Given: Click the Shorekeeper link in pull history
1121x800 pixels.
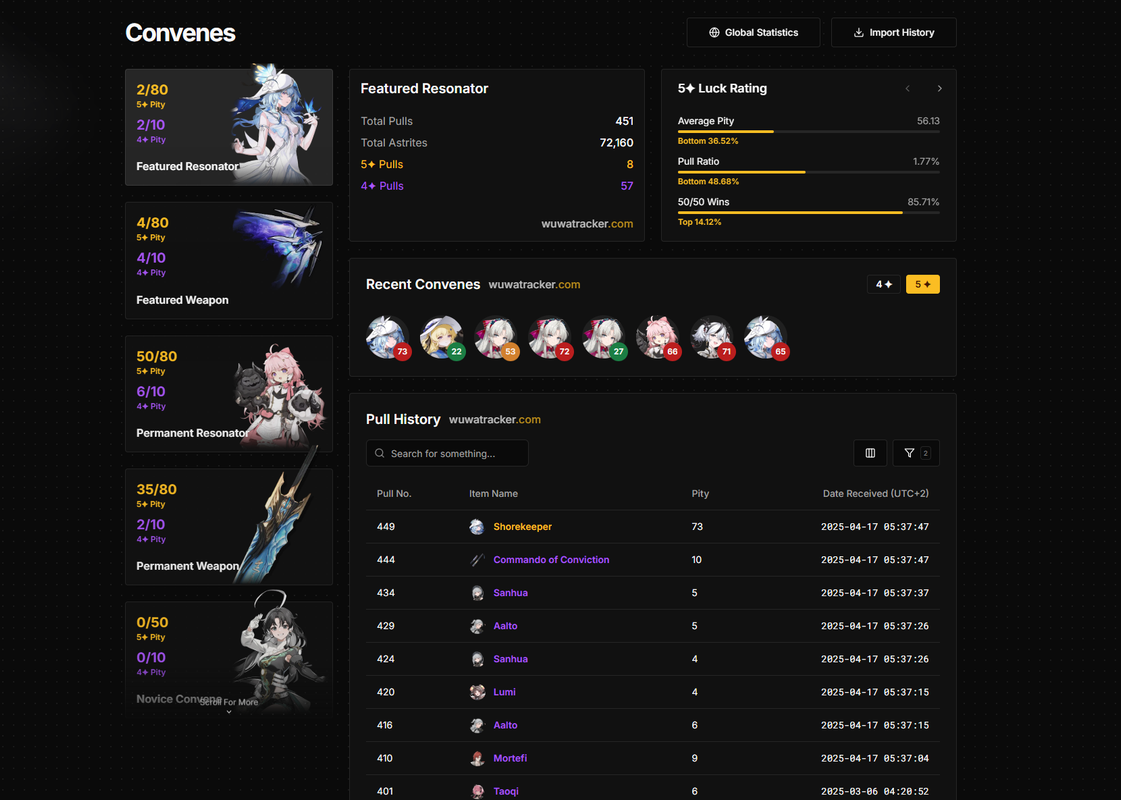Looking at the screenshot, I should pyautogui.click(x=523, y=527).
